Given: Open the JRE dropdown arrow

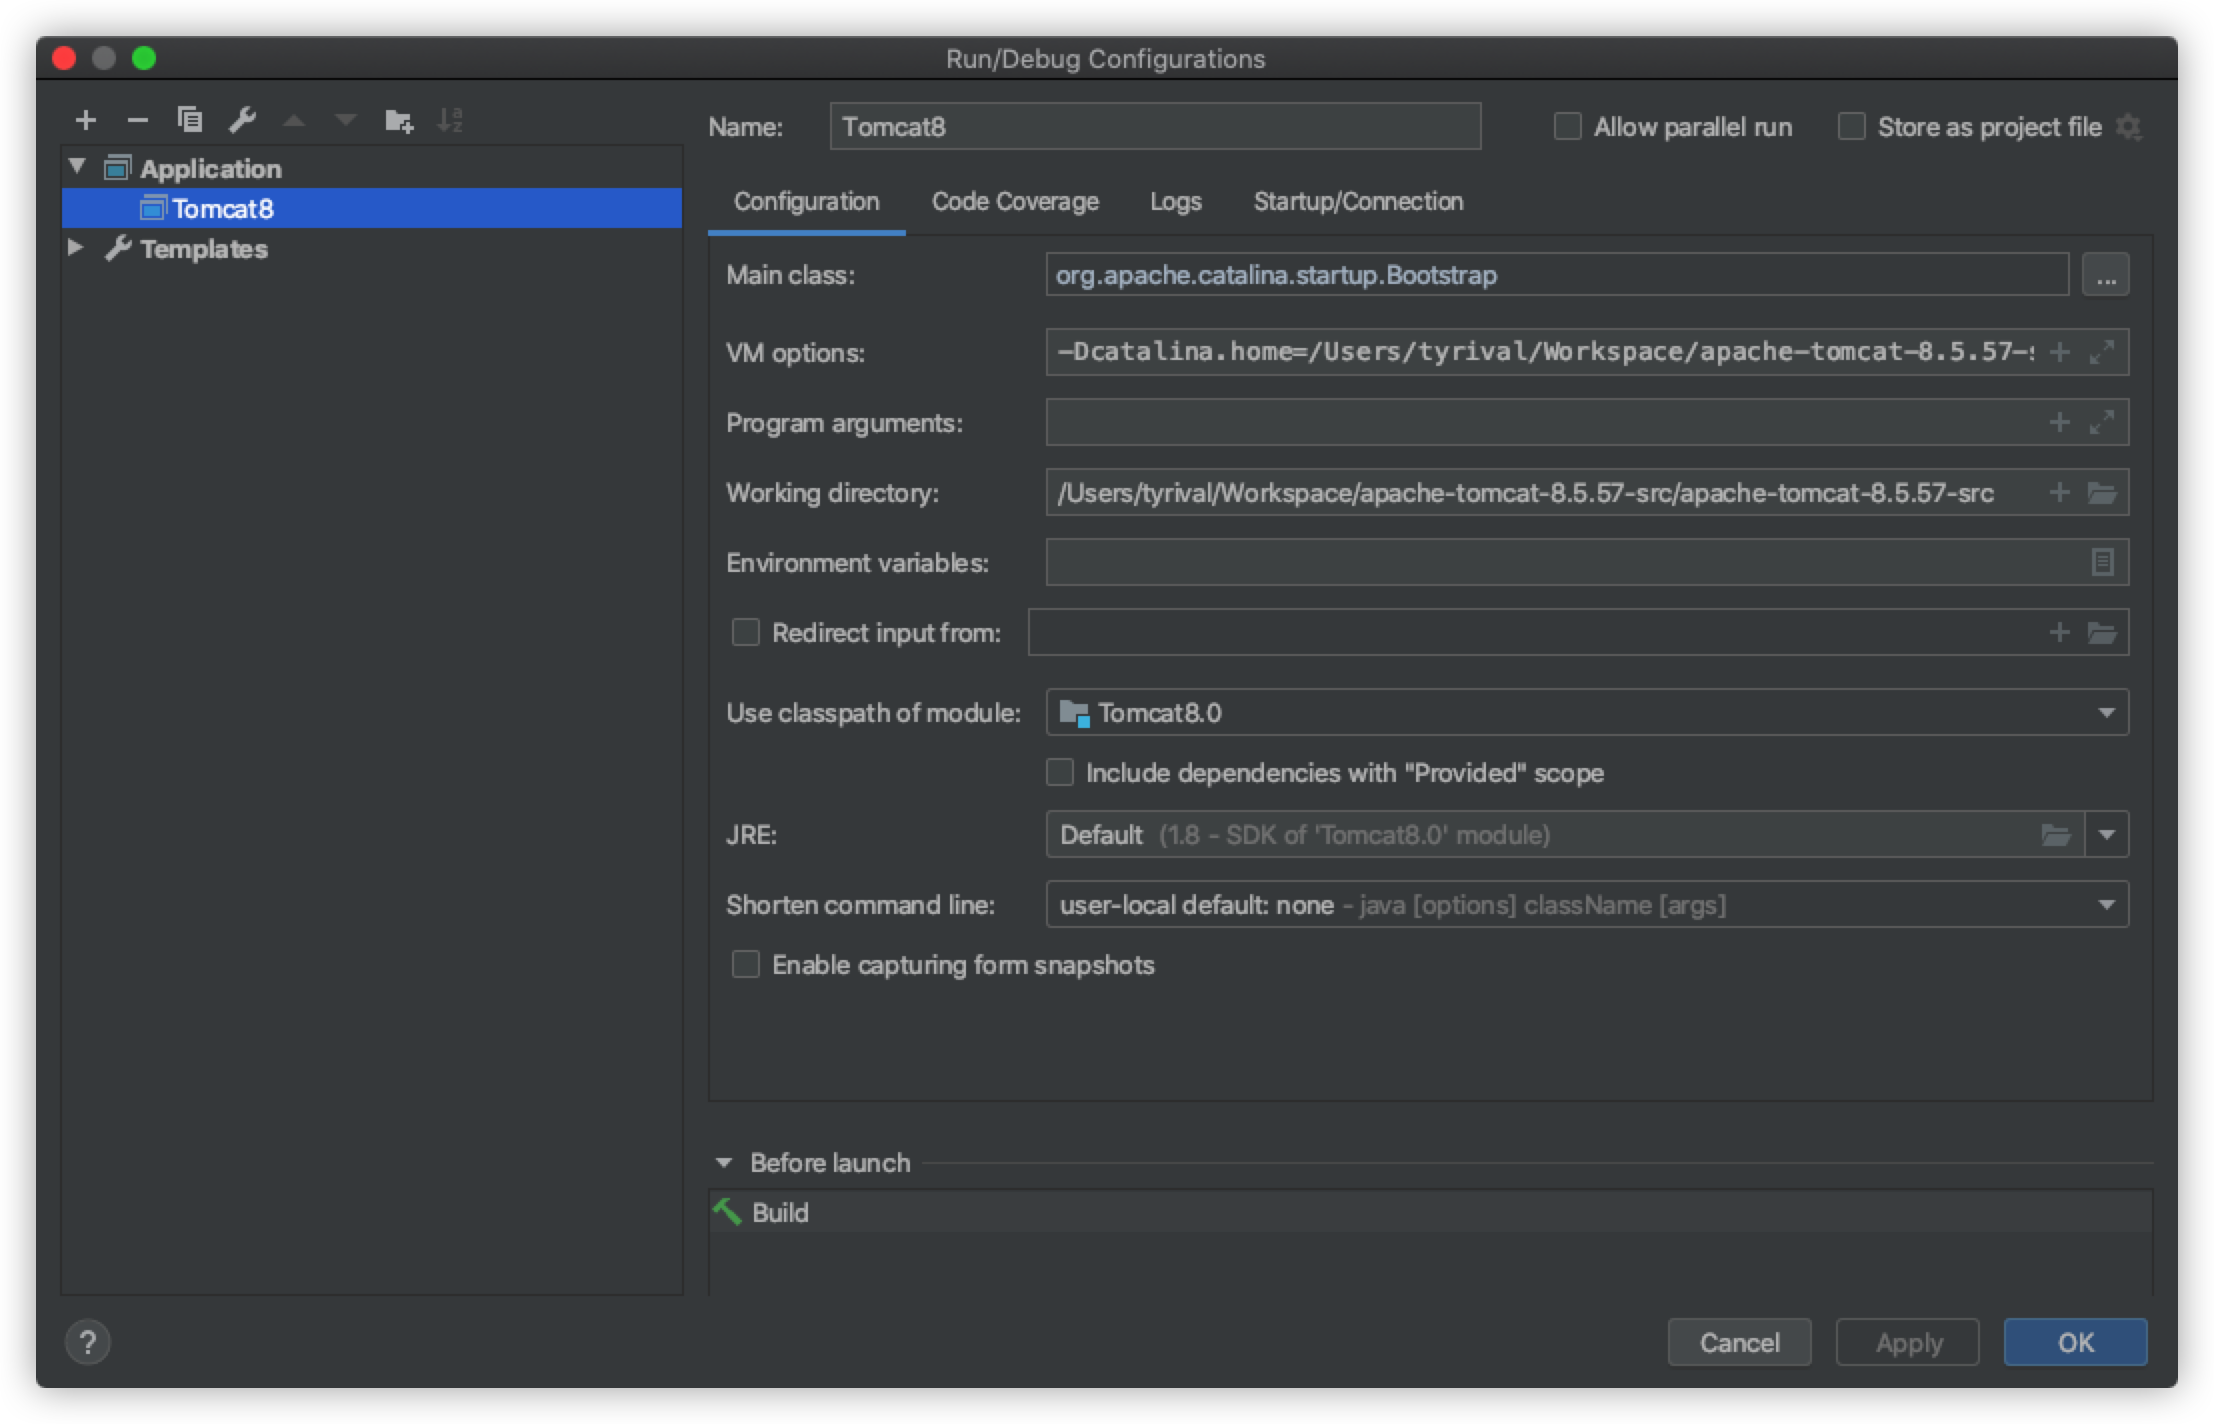Looking at the screenshot, I should click(x=2107, y=835).
